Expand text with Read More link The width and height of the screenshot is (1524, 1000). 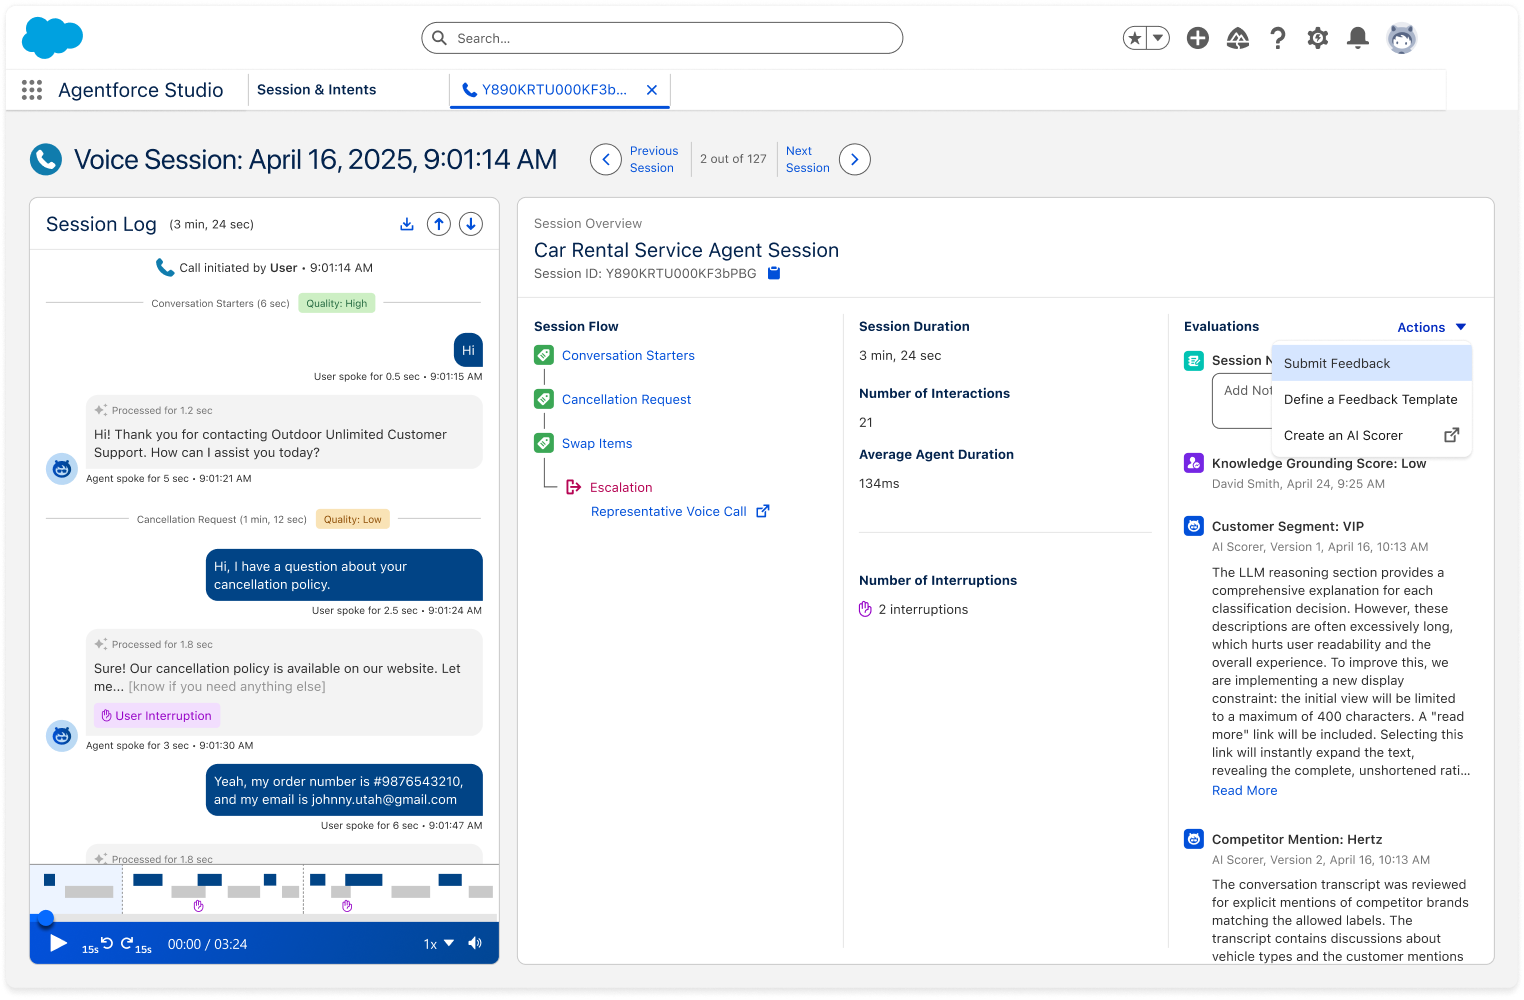pos(1244,790)
